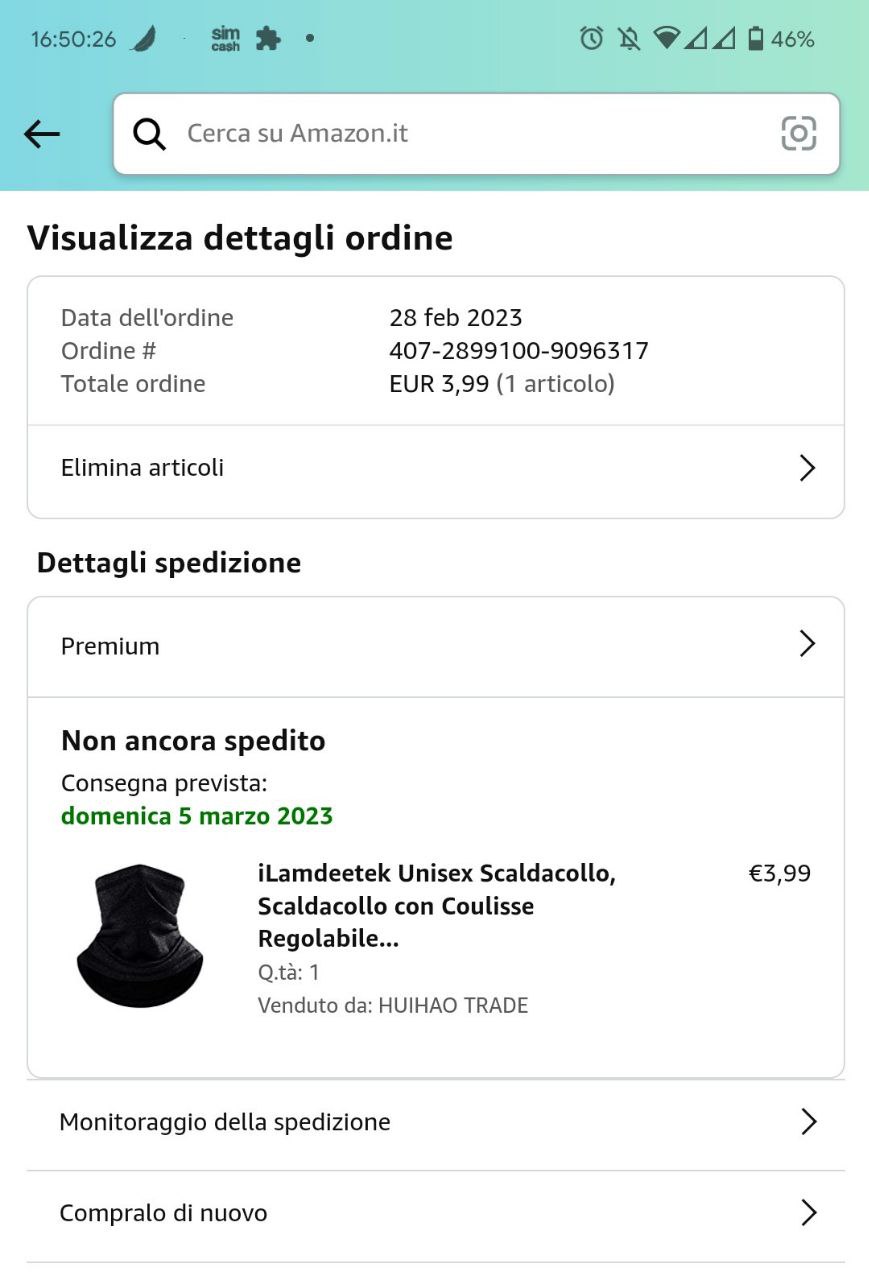Expand Elimina articoli chevron
Image resolution: width=869 pixels, height=1280 pixels.
coord(807,468)
